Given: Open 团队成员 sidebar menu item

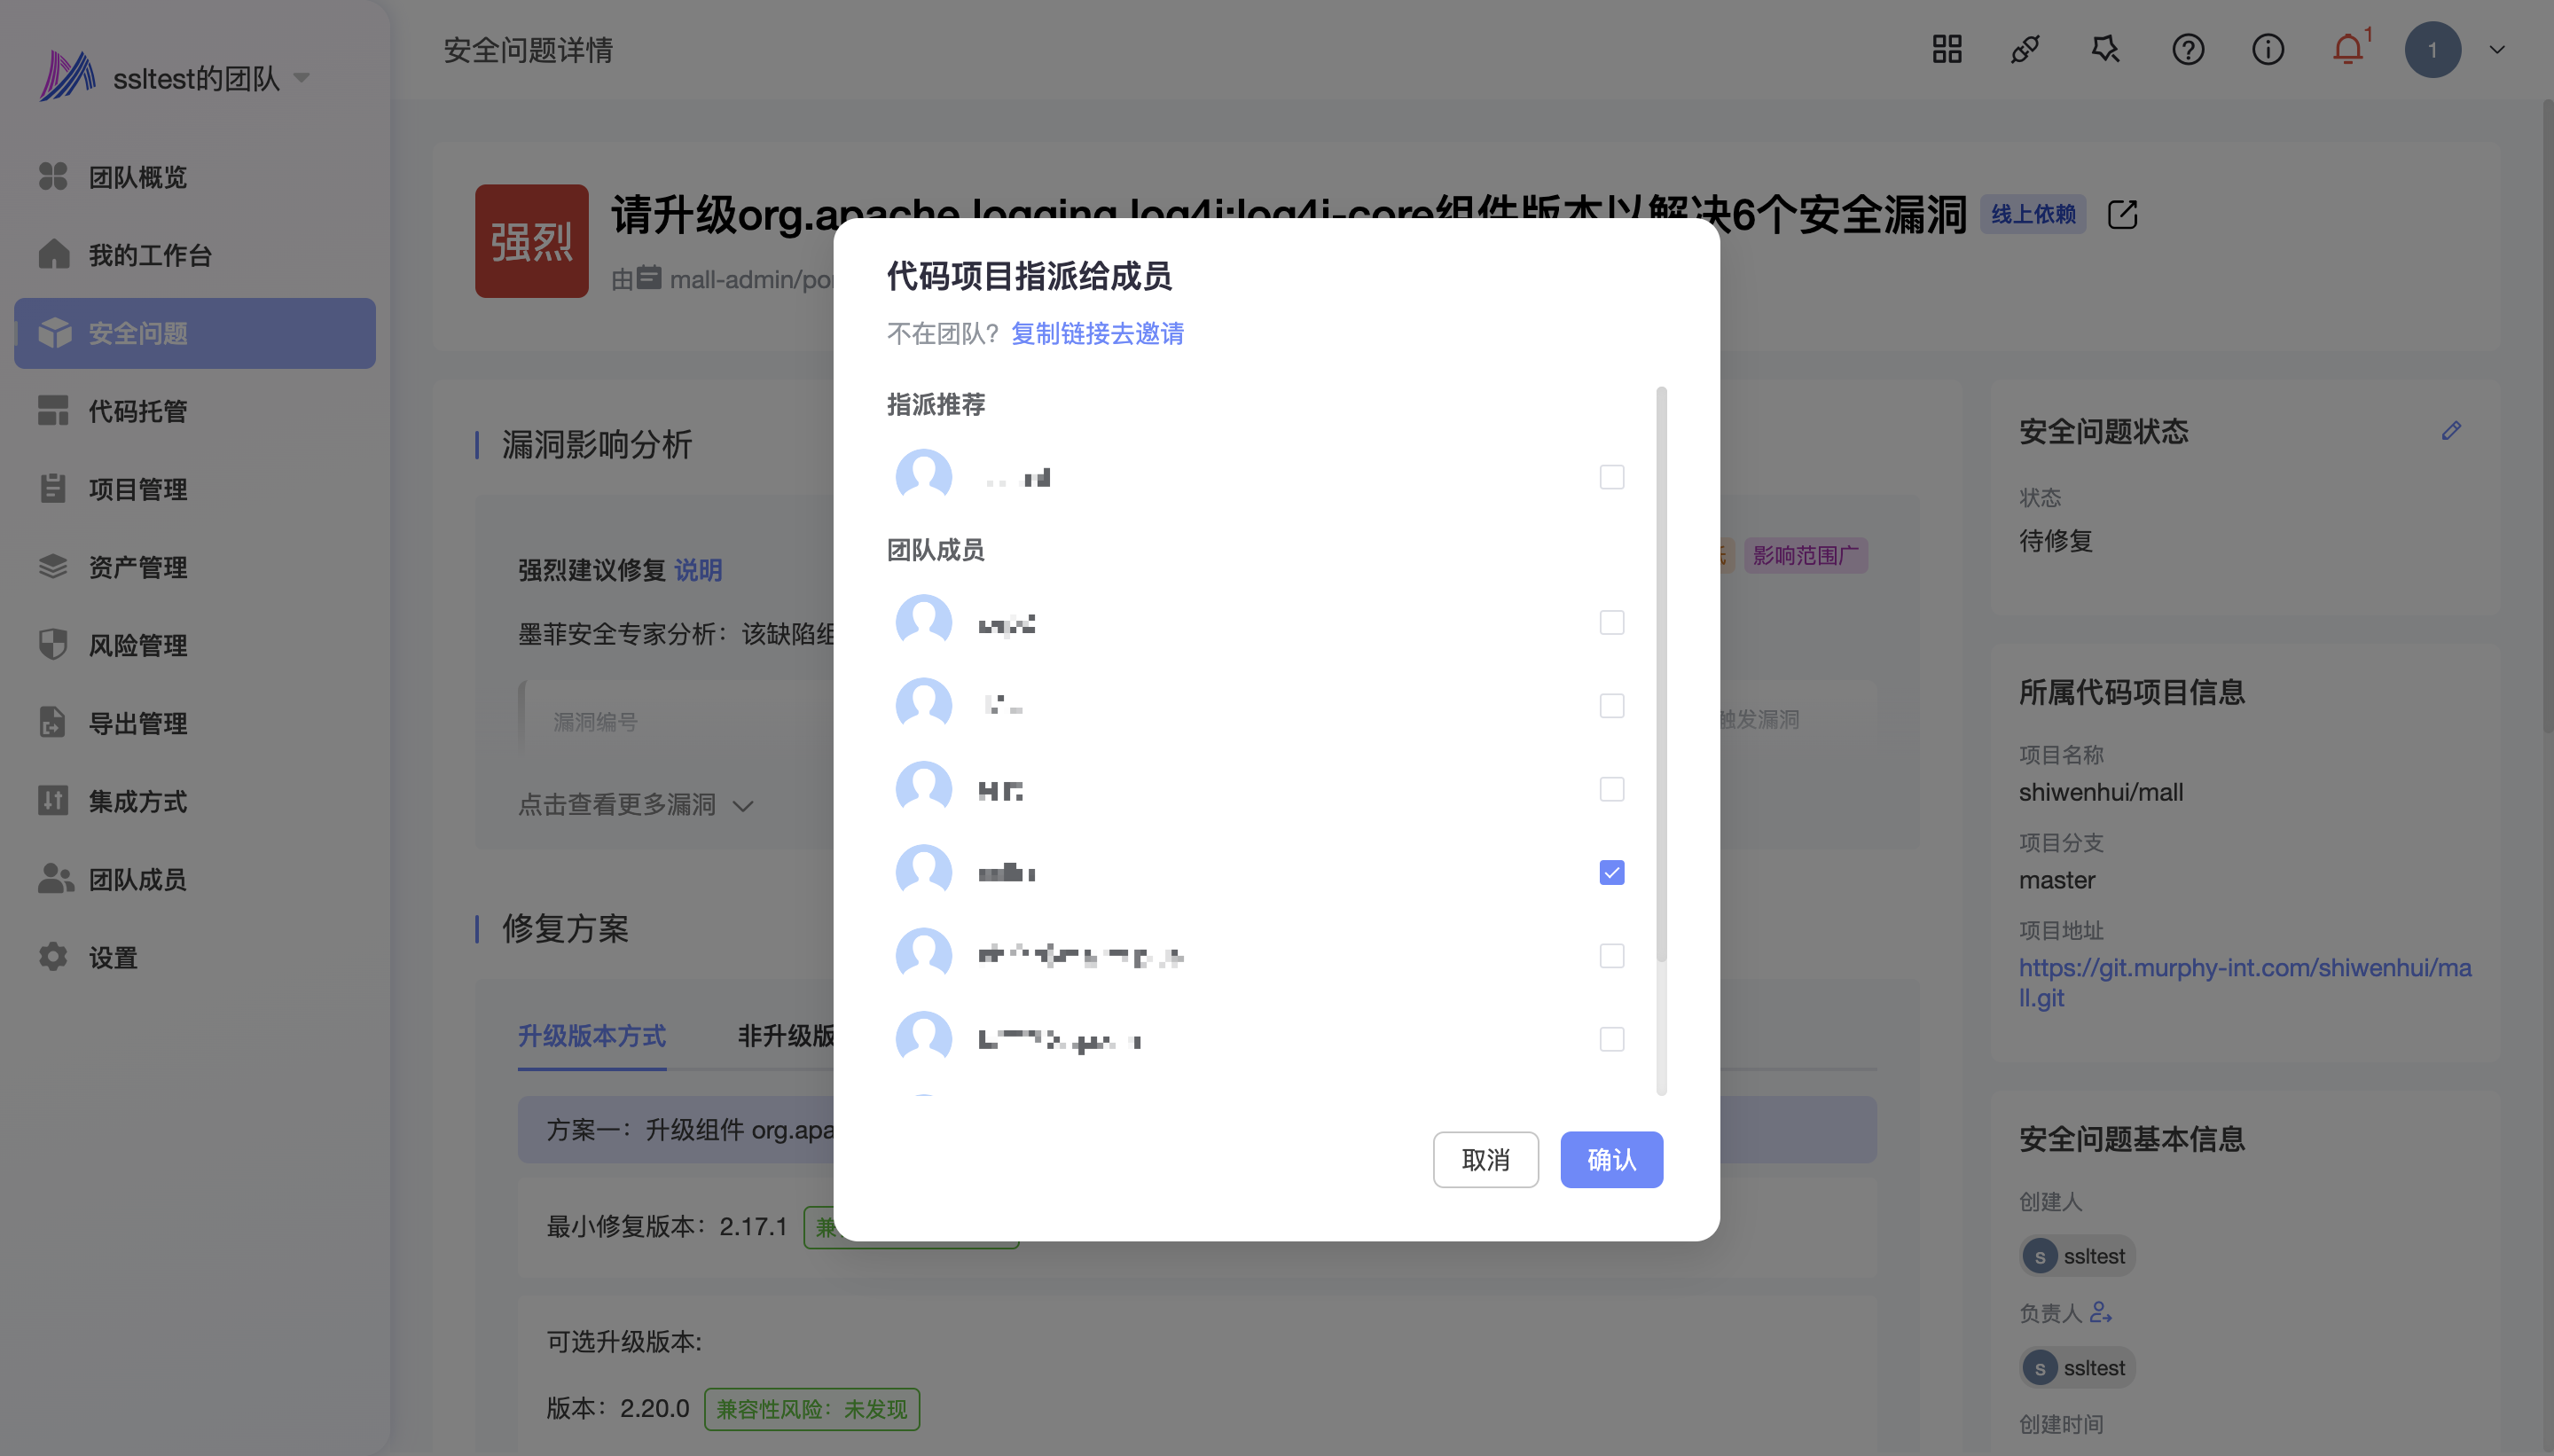Looking at the screenshot, I should [x=137, y=880].
